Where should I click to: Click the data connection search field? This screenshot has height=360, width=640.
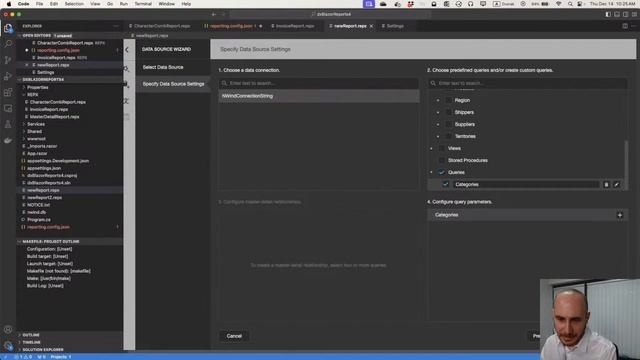click(318, 83)
